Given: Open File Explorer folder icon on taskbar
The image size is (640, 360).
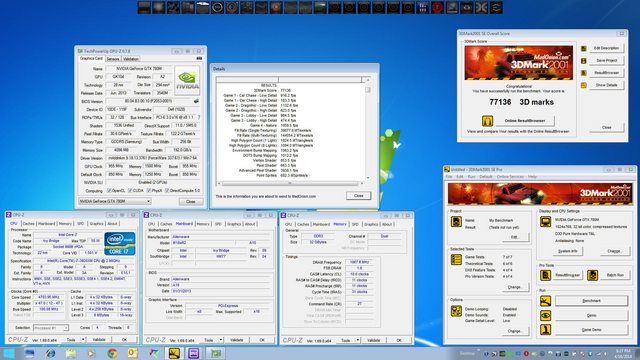Looking at the screenshot, I should [x=71, y=353].
